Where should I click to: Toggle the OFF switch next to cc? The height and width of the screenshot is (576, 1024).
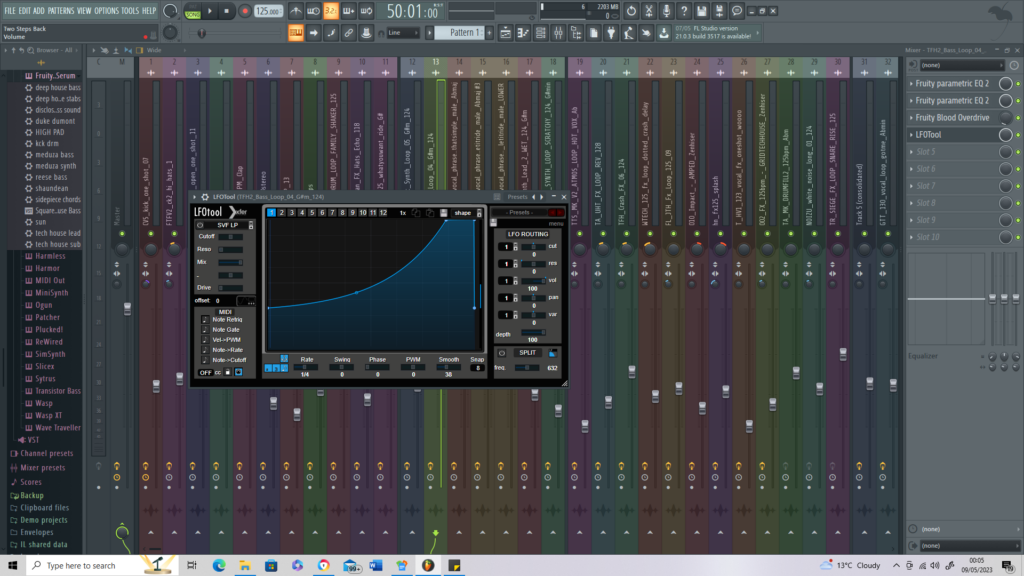205,372
